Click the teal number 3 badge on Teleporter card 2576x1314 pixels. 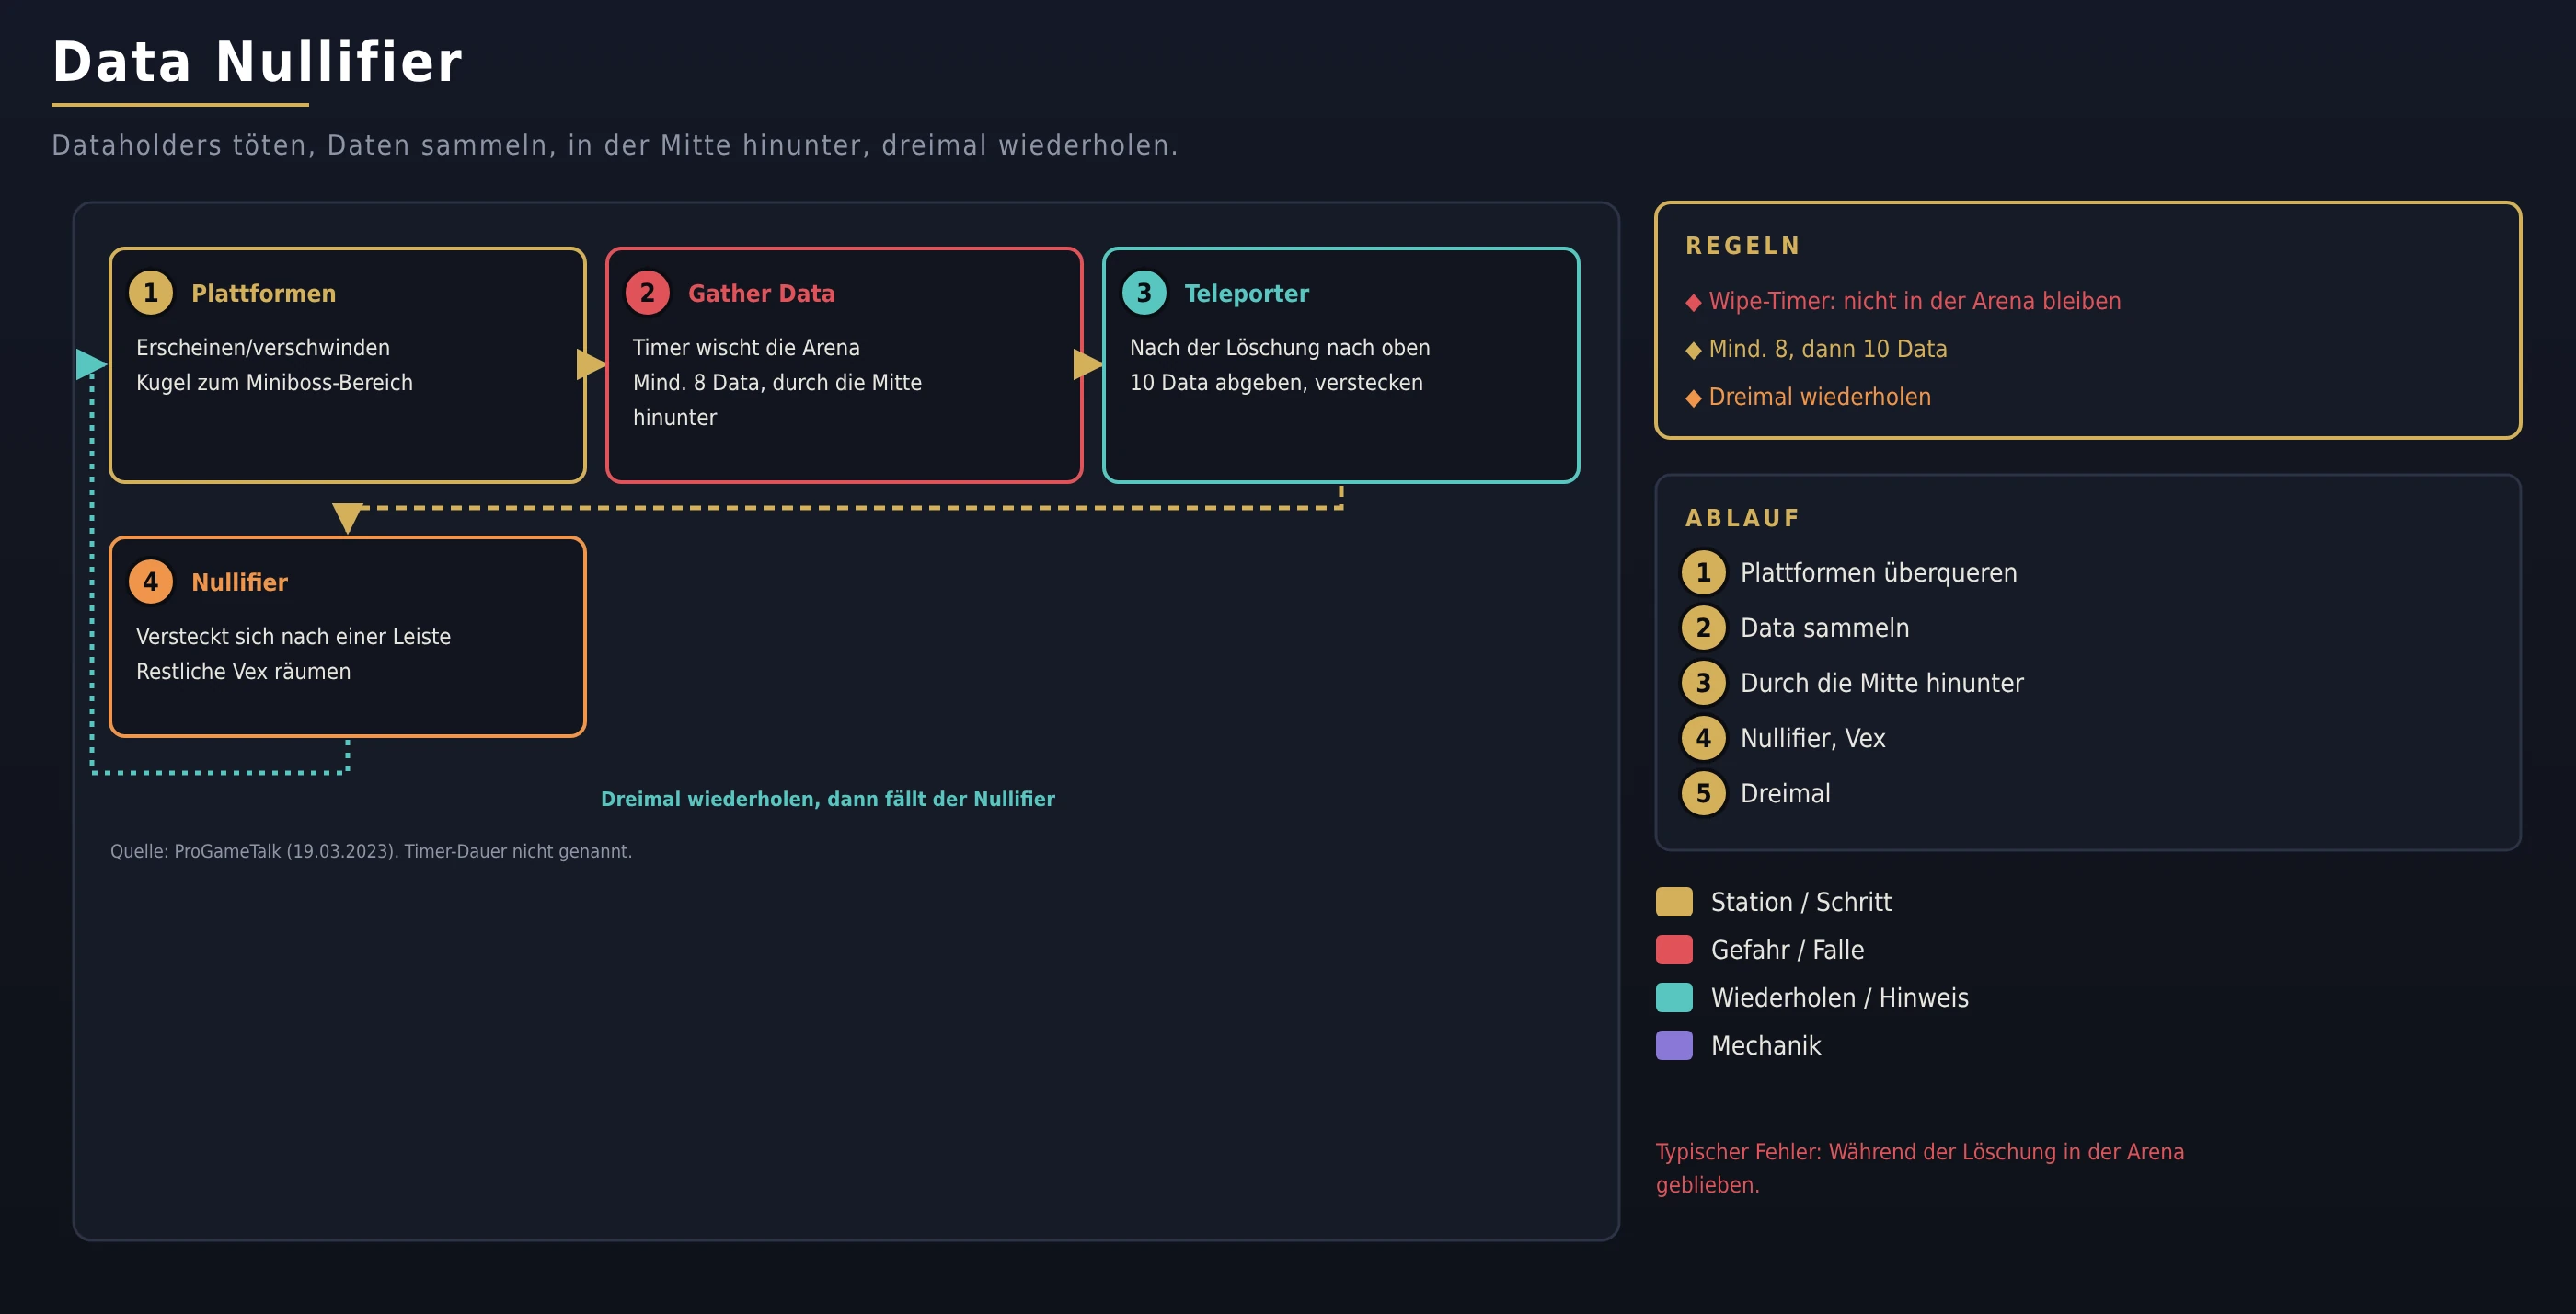[1144, 293]
